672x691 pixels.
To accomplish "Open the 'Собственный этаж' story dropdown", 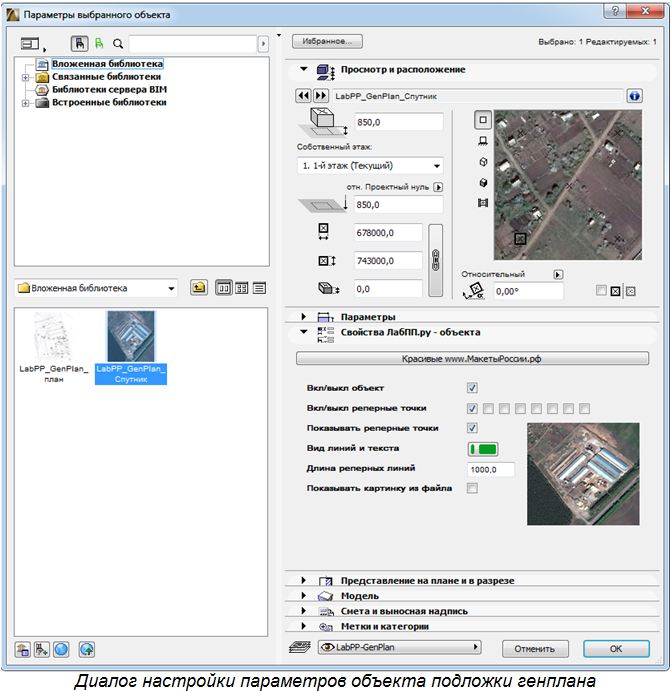I will click(370, 166).
